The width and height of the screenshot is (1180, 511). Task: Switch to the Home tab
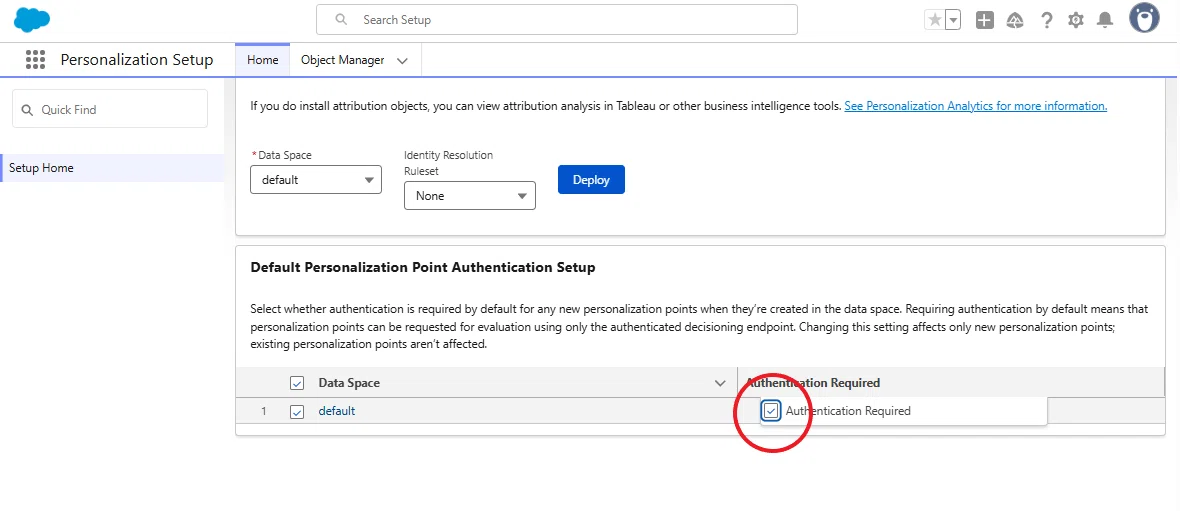coord(263,59)
